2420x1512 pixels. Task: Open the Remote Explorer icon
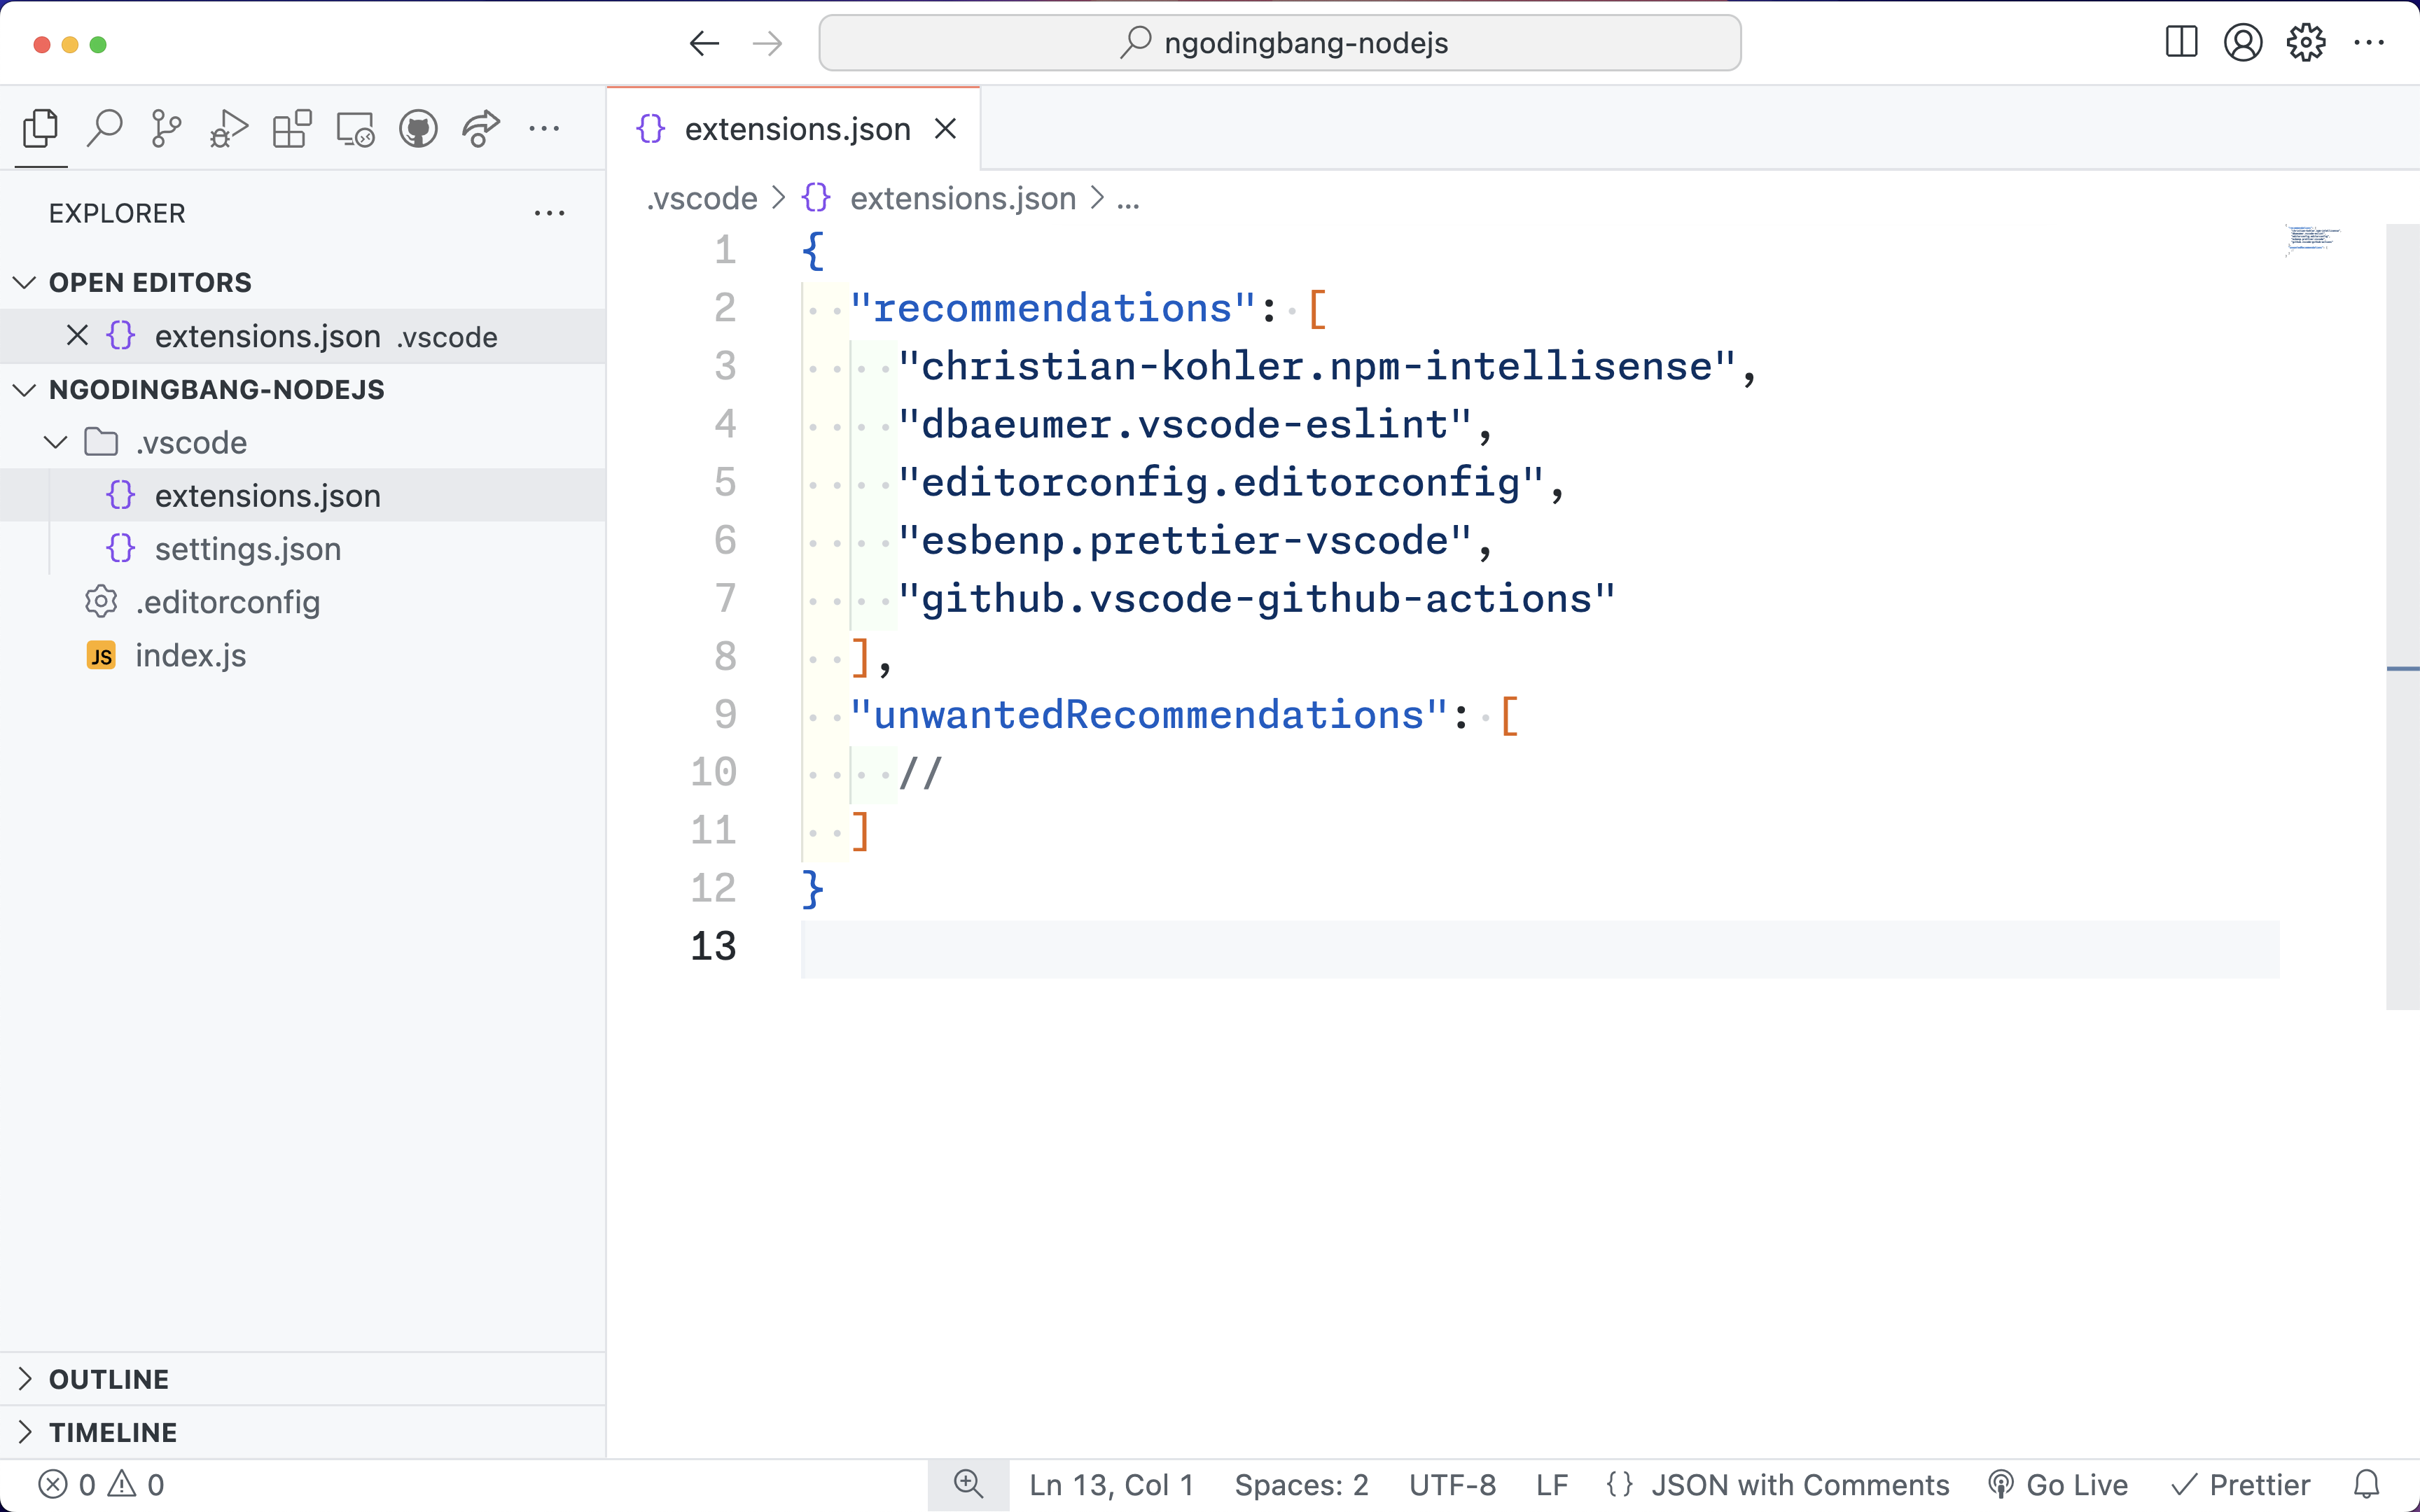[x=355, y=129]
